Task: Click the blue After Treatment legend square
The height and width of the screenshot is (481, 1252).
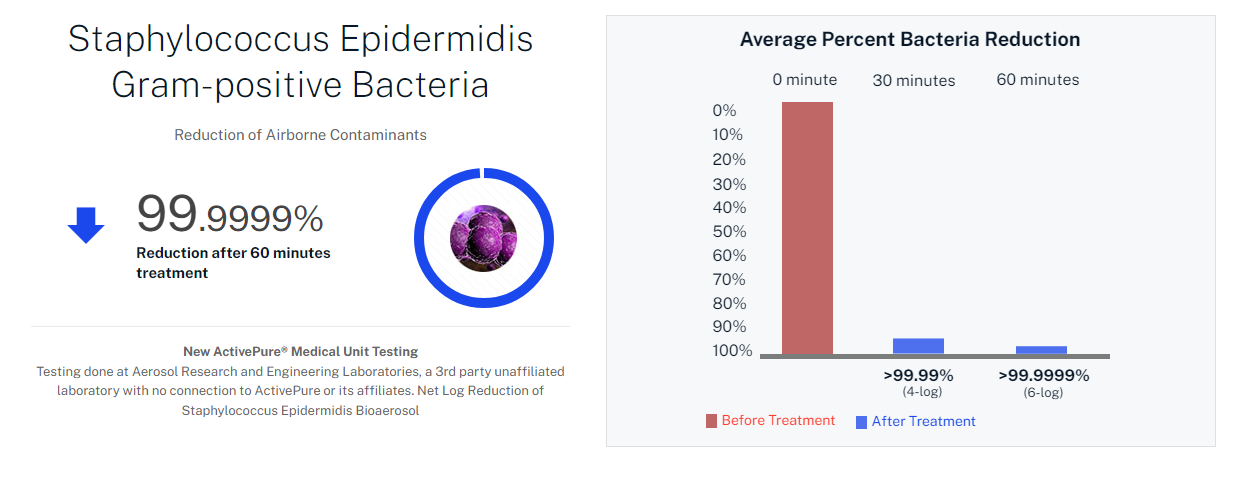Action: click(861, 422)
